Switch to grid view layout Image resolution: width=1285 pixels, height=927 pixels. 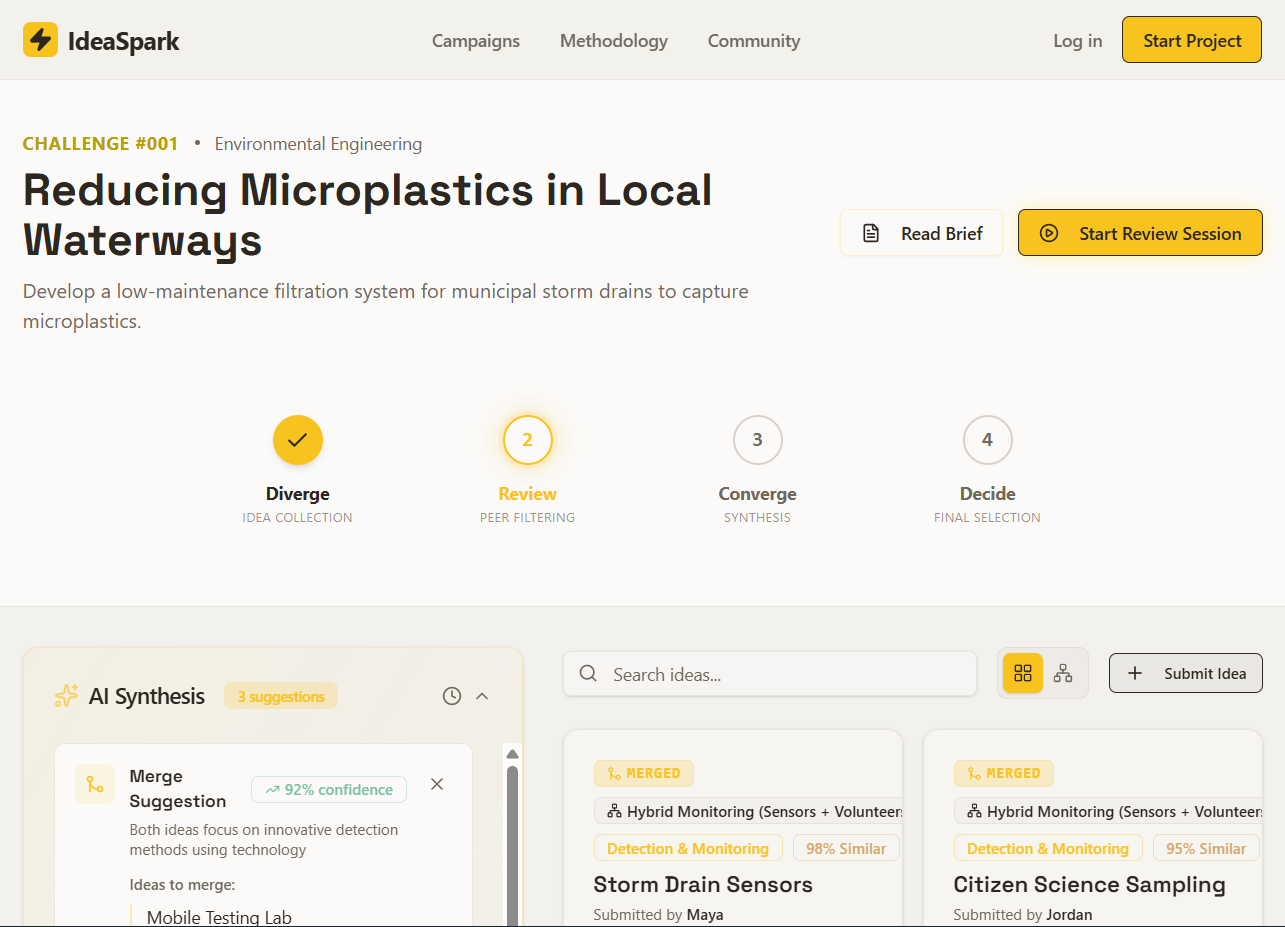(1023, 673)
